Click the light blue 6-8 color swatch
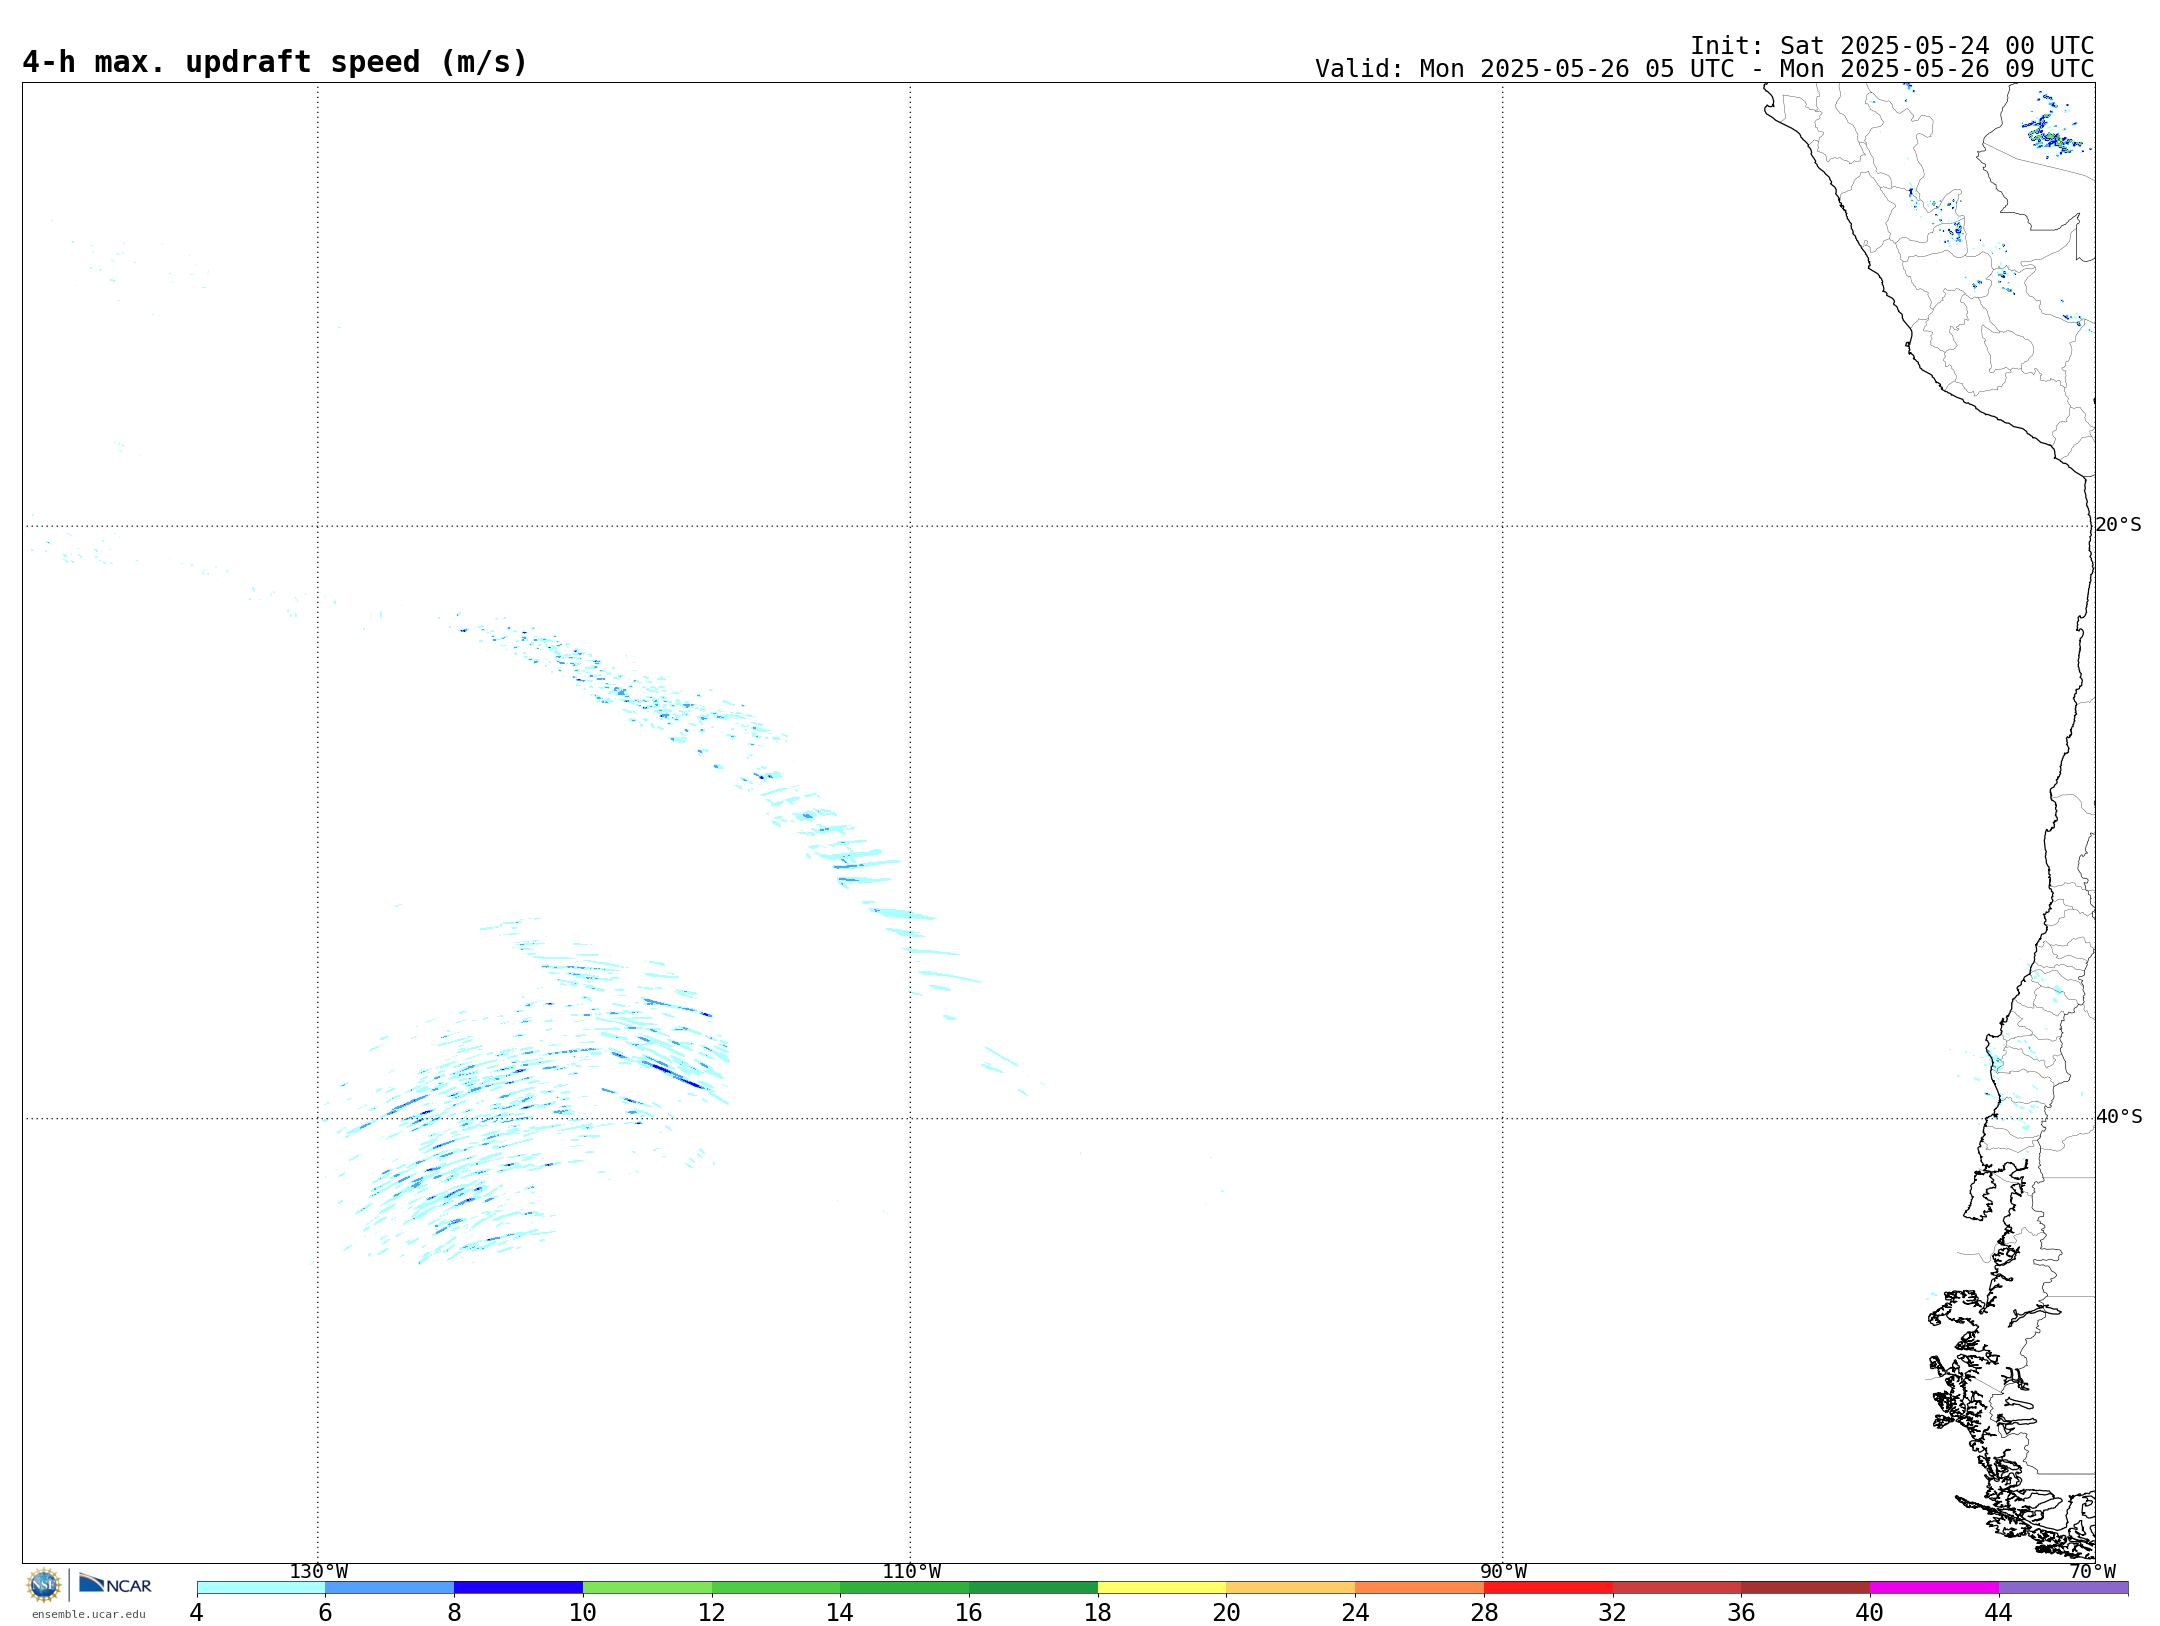Viewport: 2160px width, 1626px height. (x=390, y=1588)
